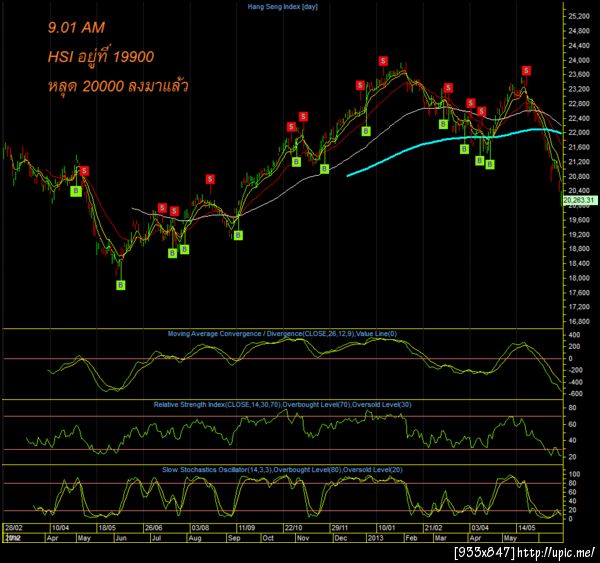Click the 18/05 date label
The image size is (600, 563).
pyautogui.click(x=107, y=528)
